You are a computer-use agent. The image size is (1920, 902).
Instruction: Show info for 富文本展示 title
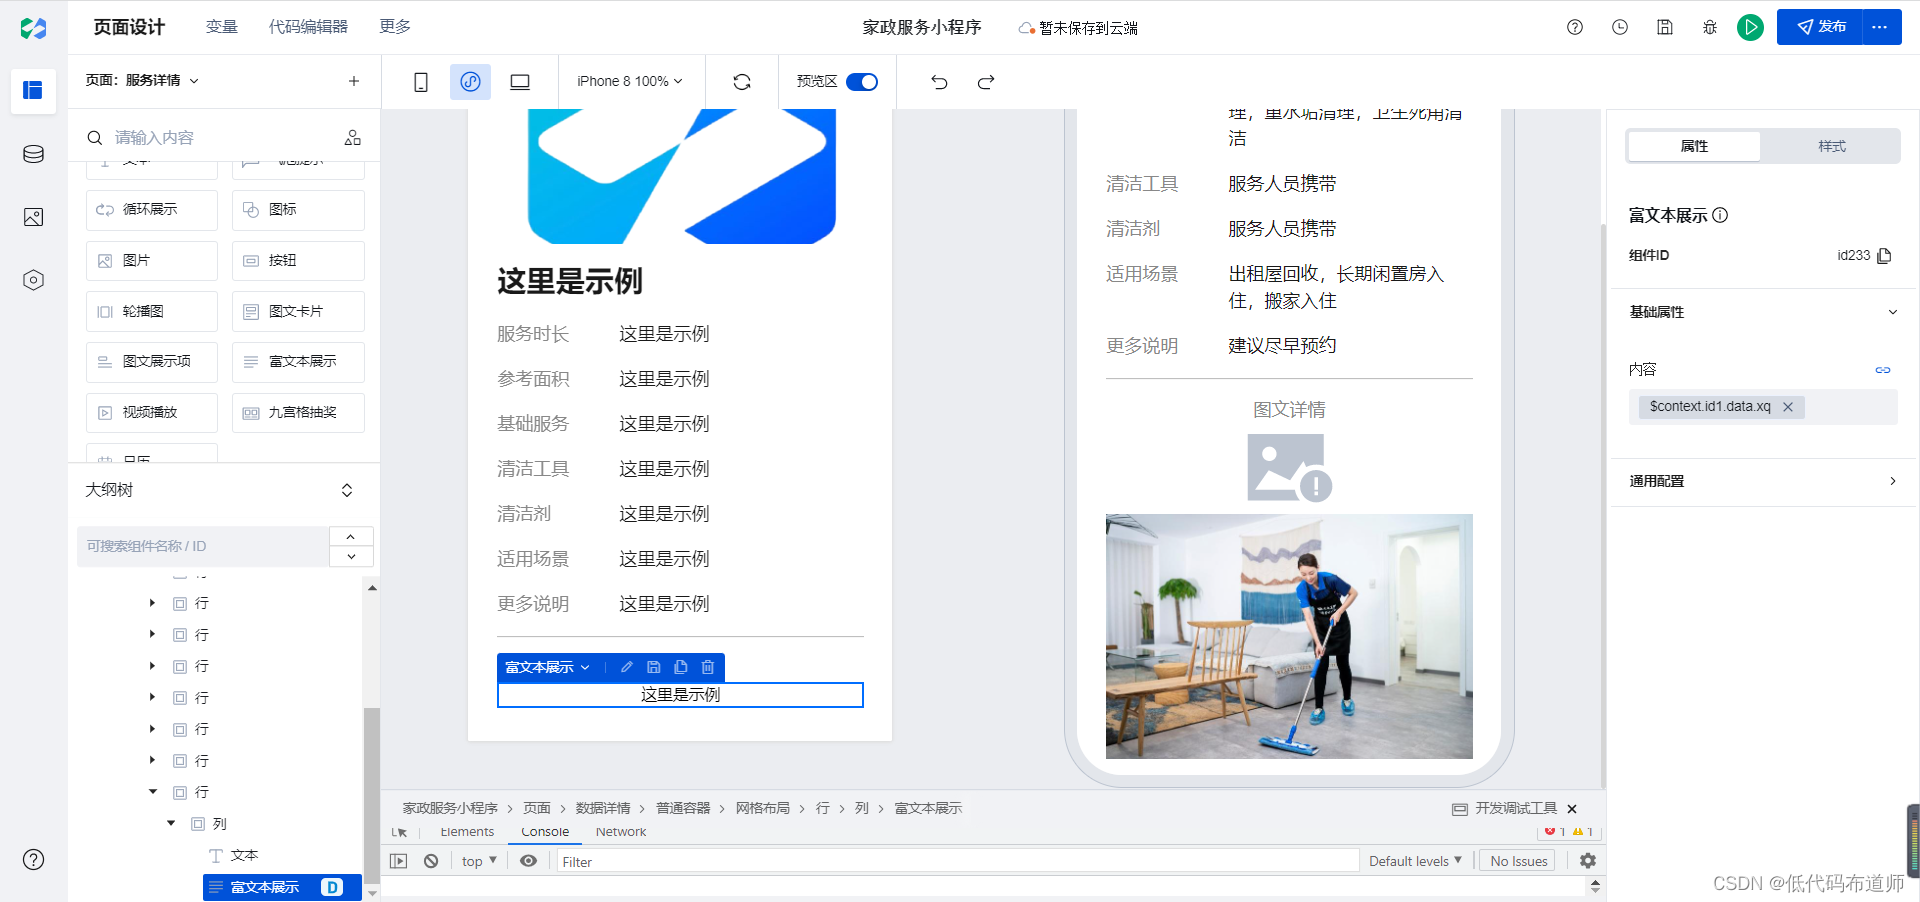pos(1720,215)
